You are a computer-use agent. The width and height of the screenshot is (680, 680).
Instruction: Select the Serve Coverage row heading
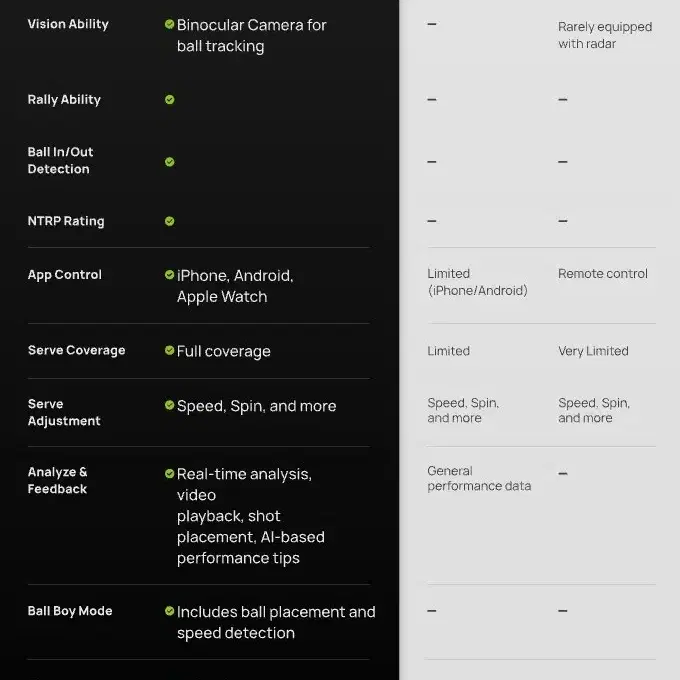point(76,350)
